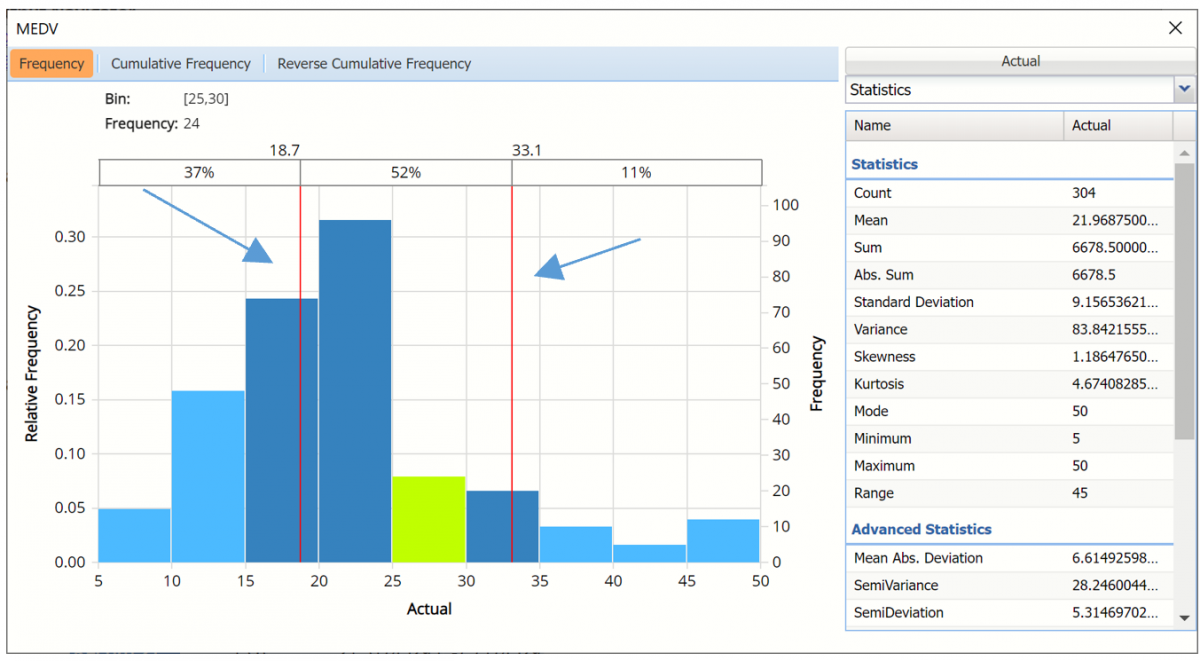Click the Actual column header in table
Viewport: 1200px width, 661px height.
[x=1116, y=126]
